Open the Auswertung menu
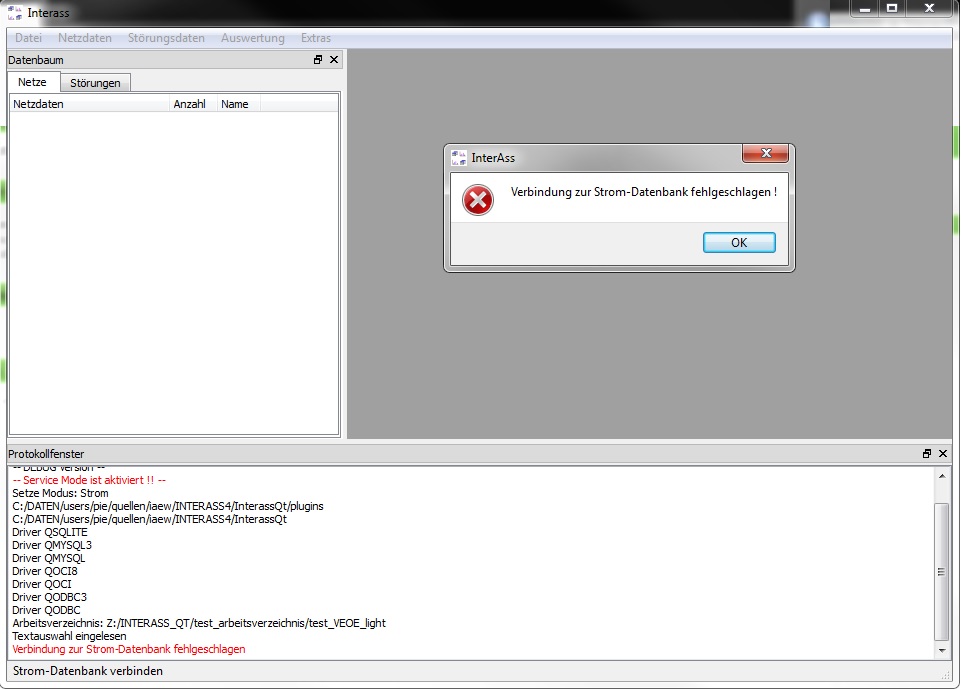969x689 pixels. (252, 38)
